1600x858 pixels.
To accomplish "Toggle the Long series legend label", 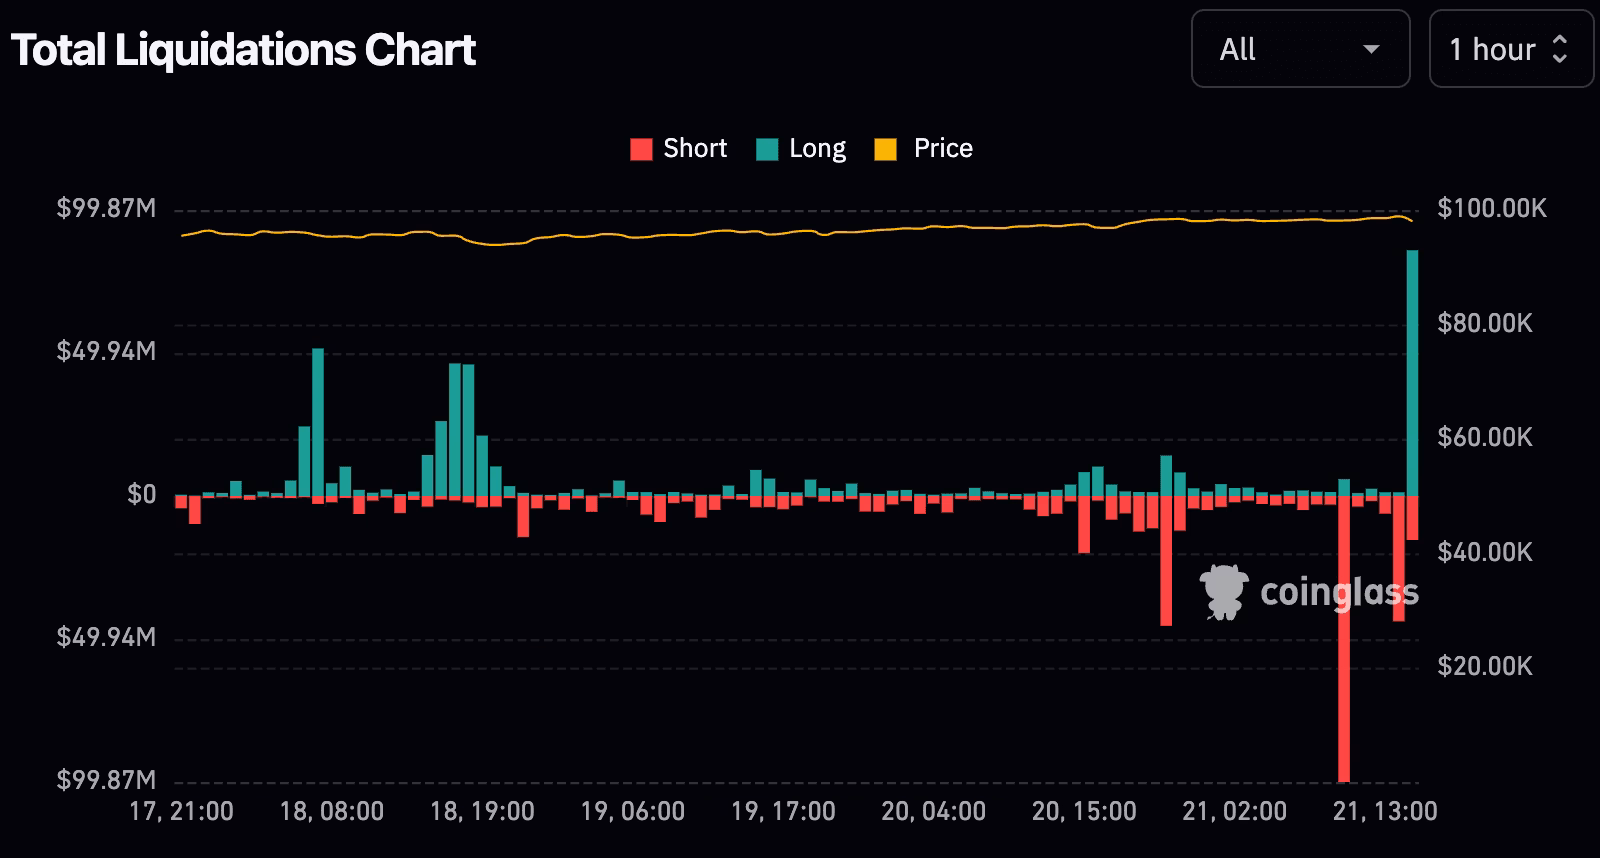I will click(817, 149).
